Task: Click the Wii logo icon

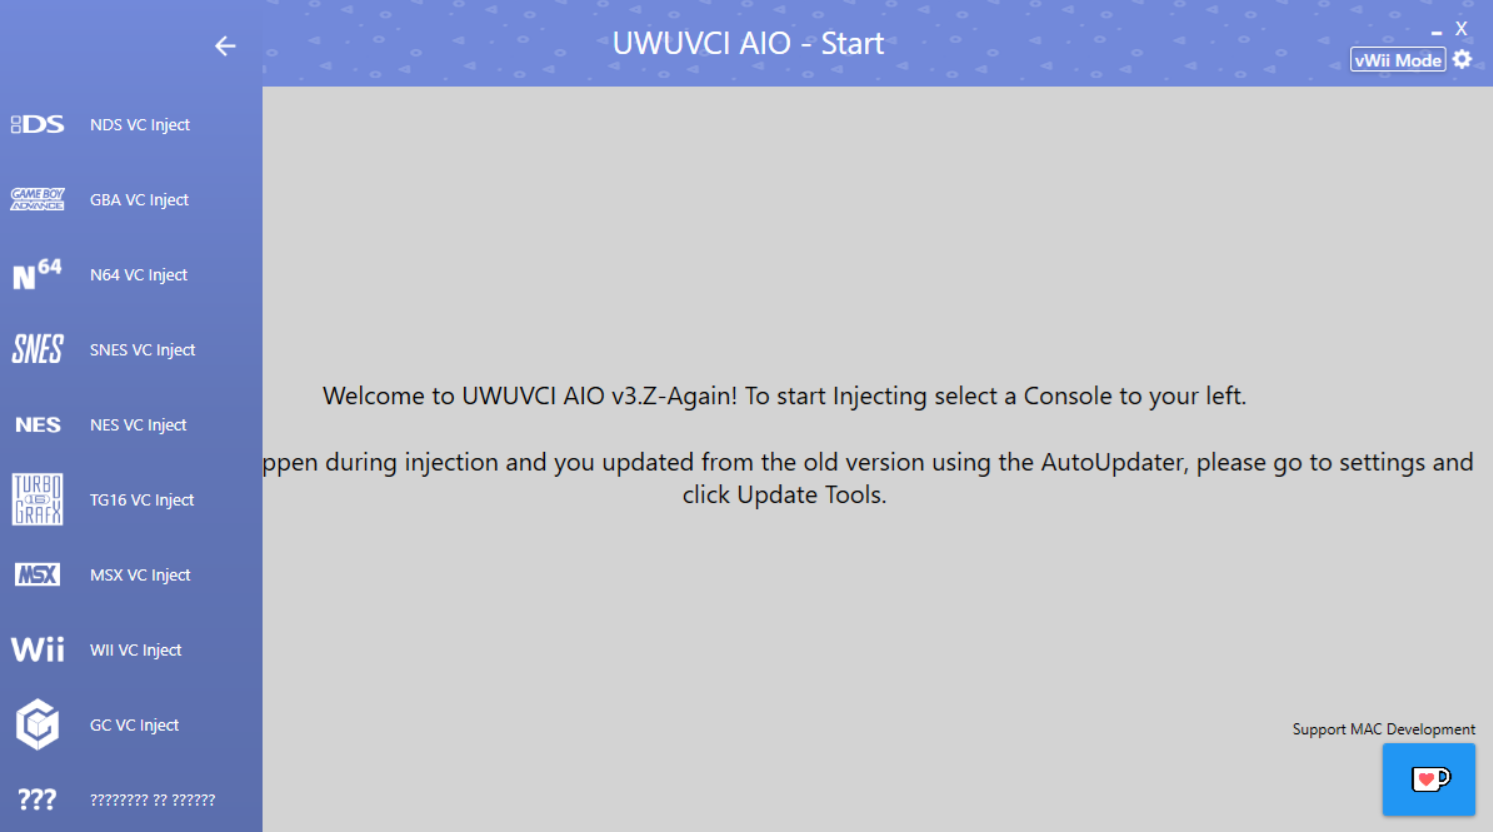Action: click(x=37, y=650)
